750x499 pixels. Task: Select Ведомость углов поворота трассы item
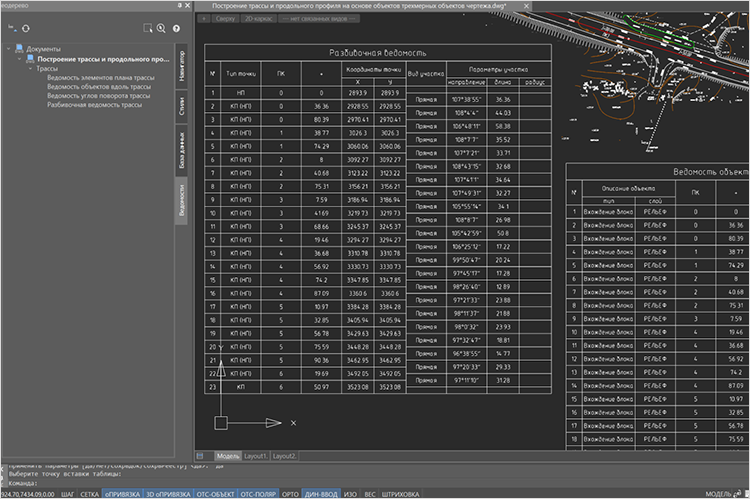point(99,95)
